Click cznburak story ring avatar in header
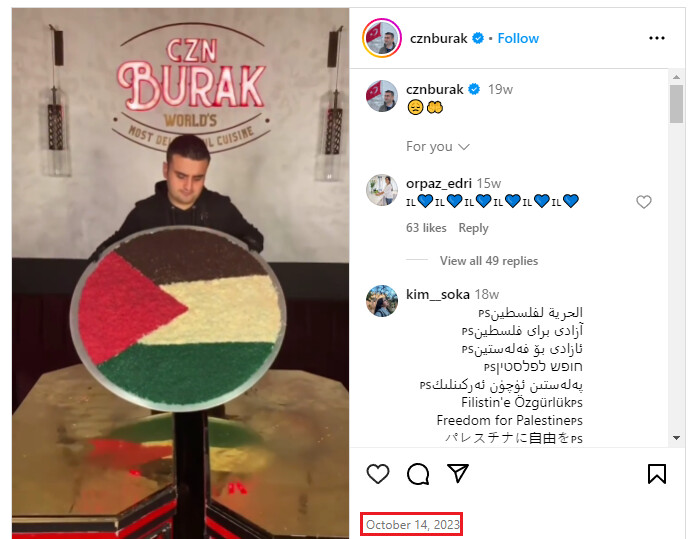 [x=382, y=38]
